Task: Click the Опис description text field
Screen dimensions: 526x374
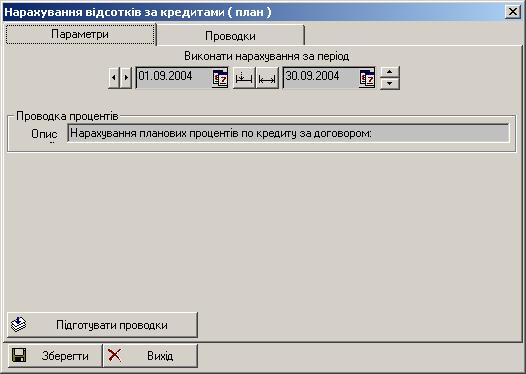Action: coord(288,133)
